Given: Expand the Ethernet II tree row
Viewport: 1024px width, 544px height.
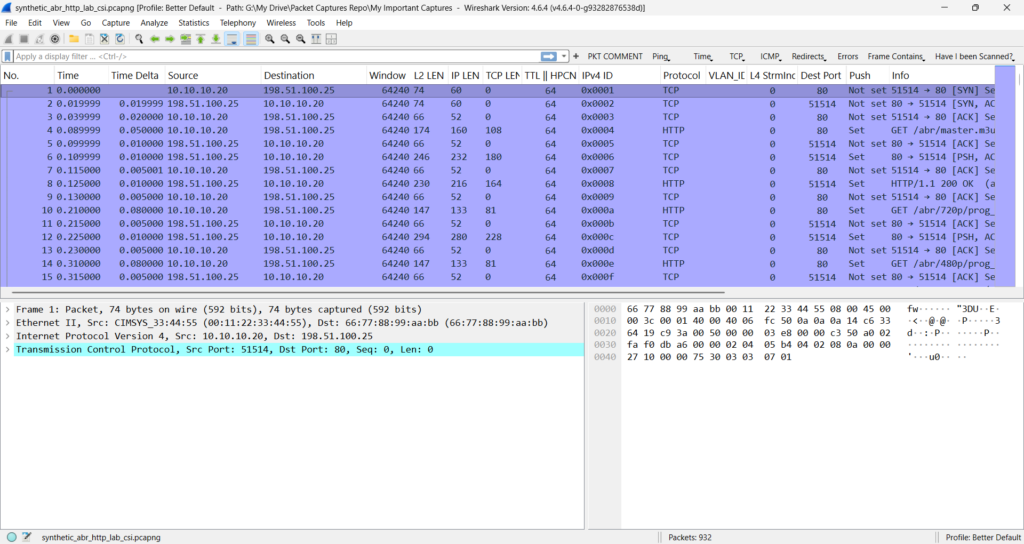Looking at the screenshot, I should pyautogui.click(x=8, y=323).
